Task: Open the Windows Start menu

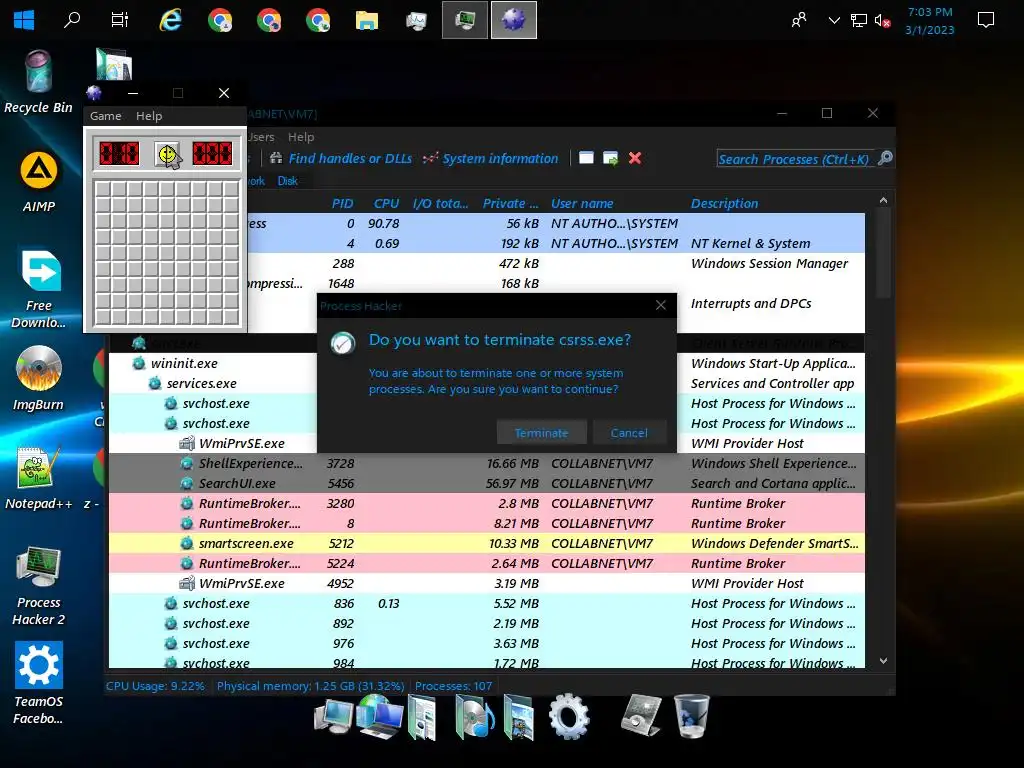Action: click(x=24, y=20)
